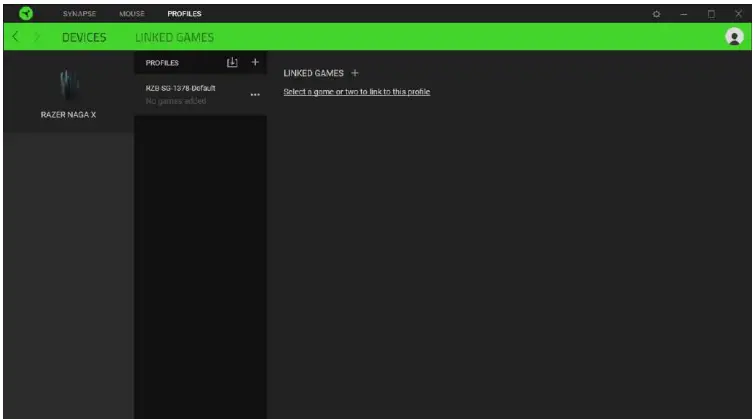Click the 'No games added' text

[176, 101]
